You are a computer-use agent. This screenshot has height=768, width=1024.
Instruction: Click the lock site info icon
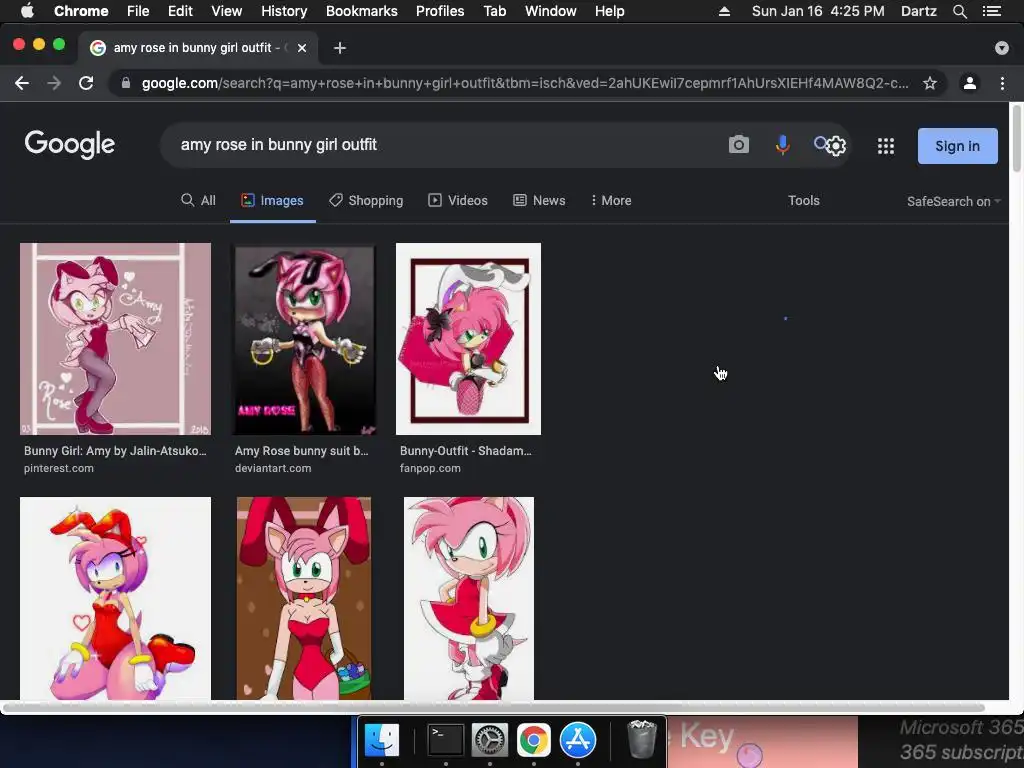pos(125,83)
